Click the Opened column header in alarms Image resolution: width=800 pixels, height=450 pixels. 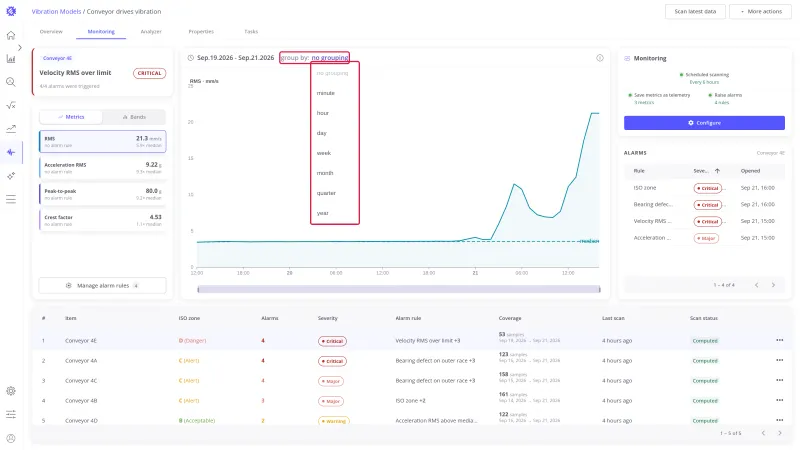point(750,171)
